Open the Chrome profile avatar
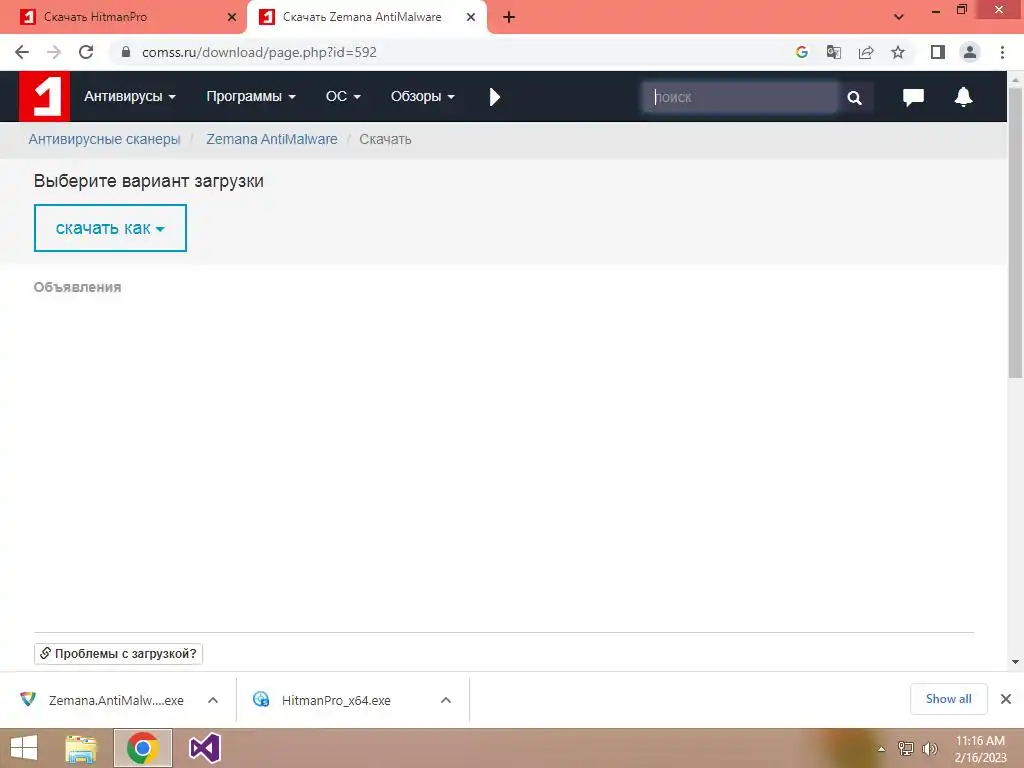The height and width of the screenshot is (768, 1024). 970,52
